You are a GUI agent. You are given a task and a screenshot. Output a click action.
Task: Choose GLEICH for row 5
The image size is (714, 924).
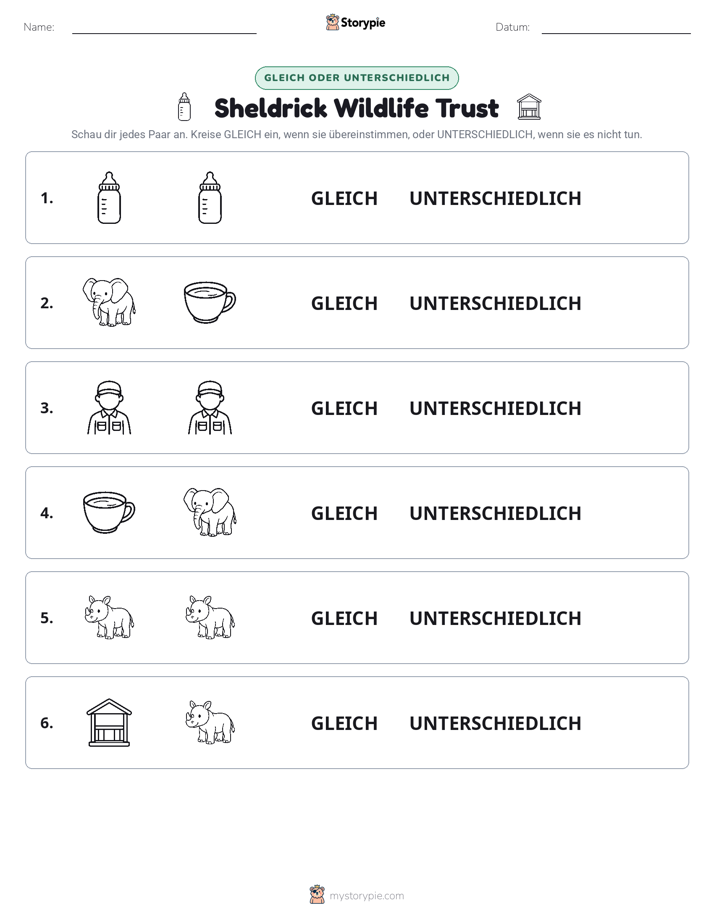(x=344, y=618)
